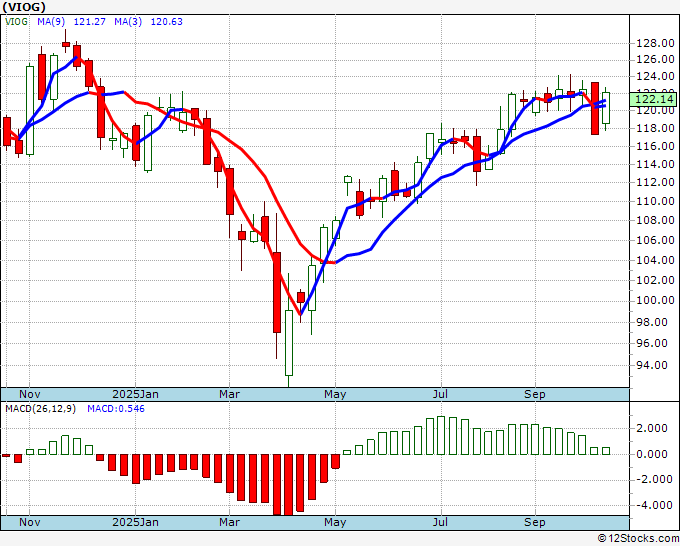Viewport: 680px width, 546px height.
Task: Click May on the price chart time axis
Action: tap(335, 394)
